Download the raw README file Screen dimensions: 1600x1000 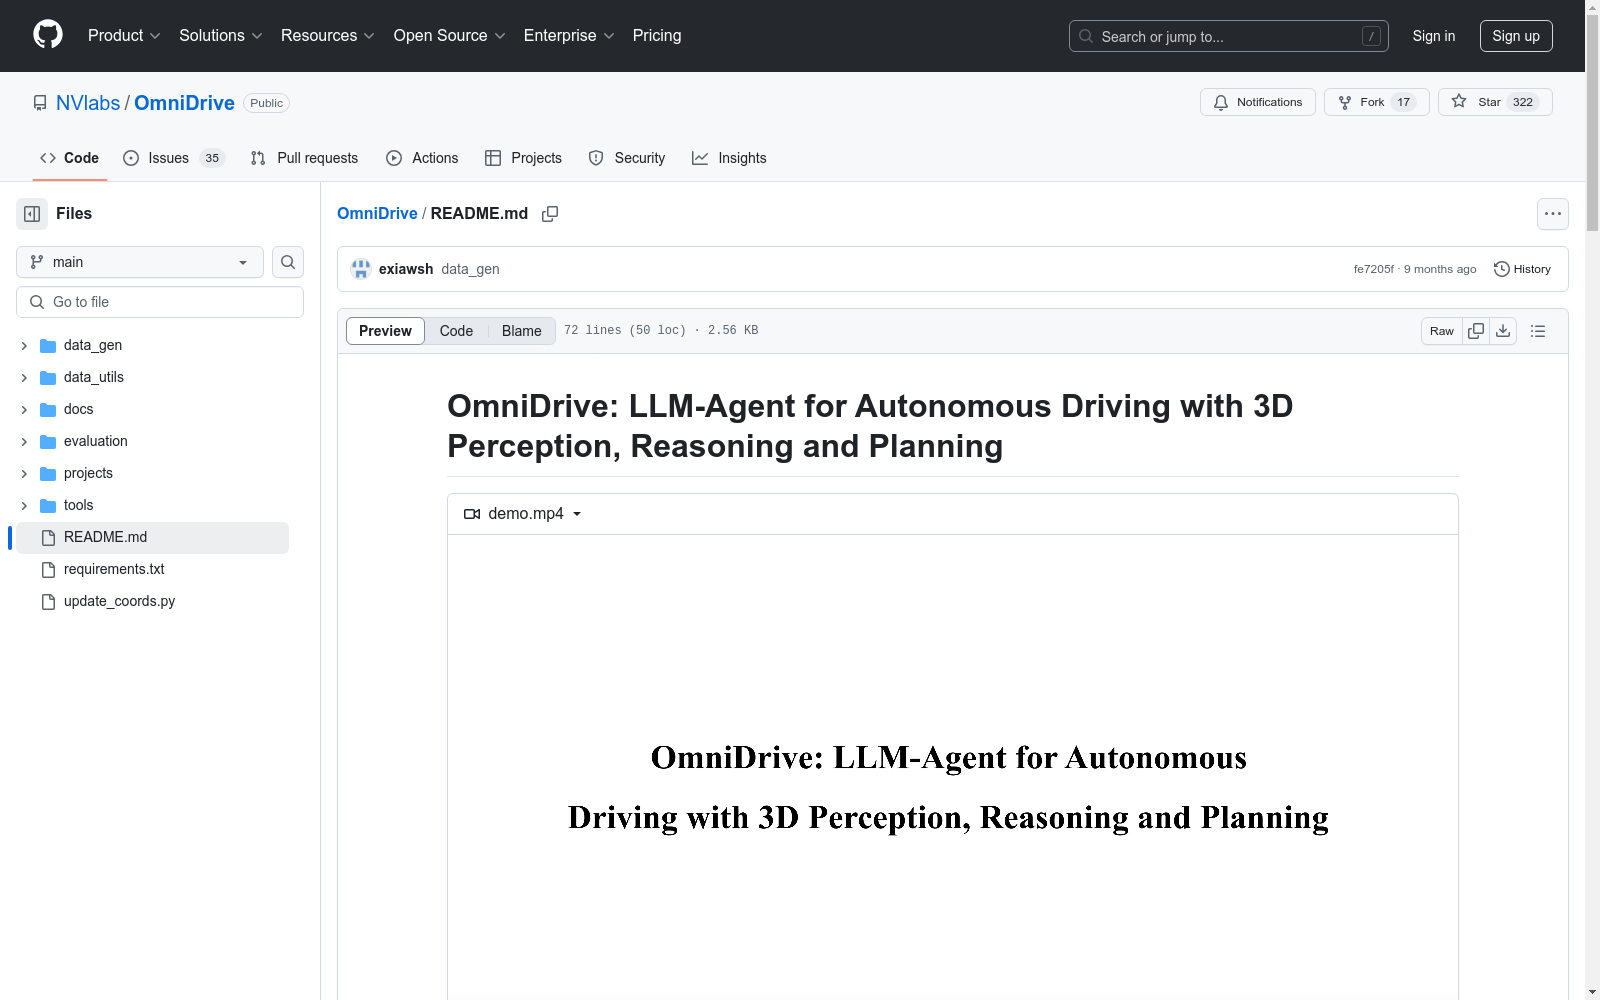[x=1503, y=330]
